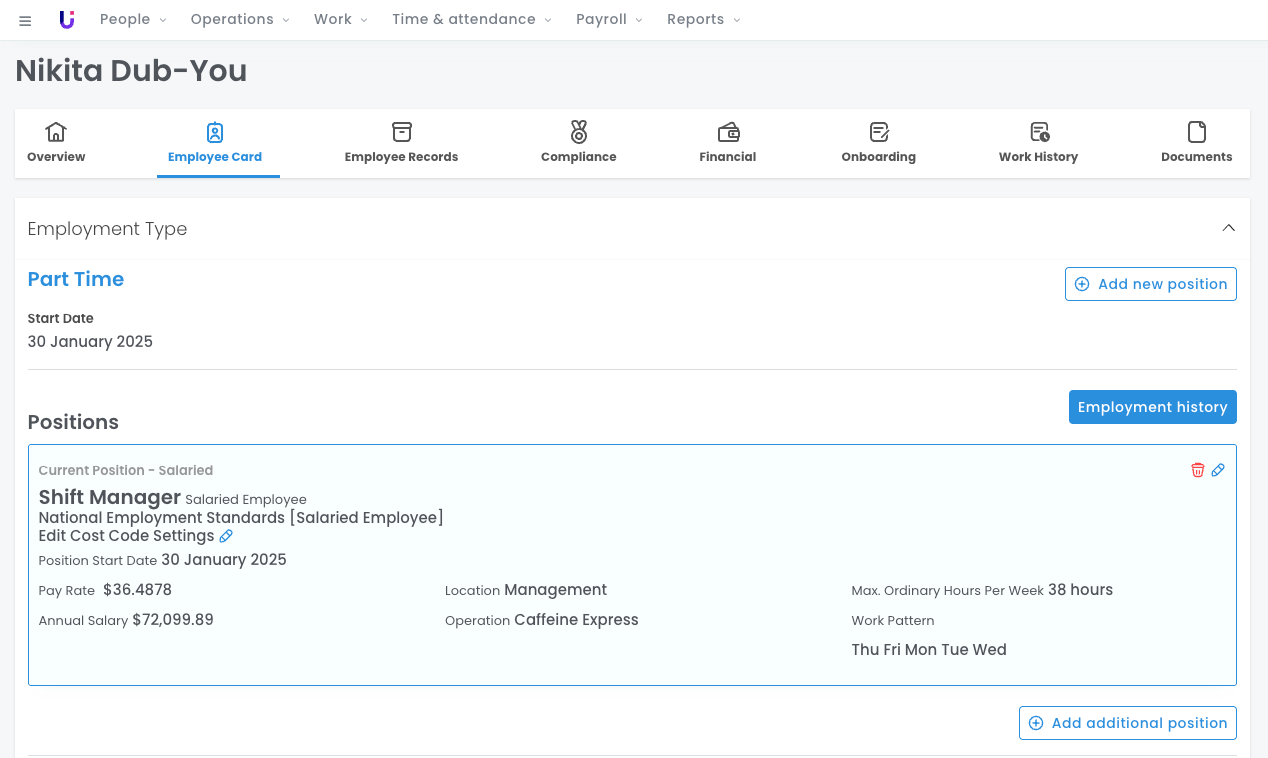Open the hamburger navigation menu
The image size is (1268, 758).
click(25, 20)
